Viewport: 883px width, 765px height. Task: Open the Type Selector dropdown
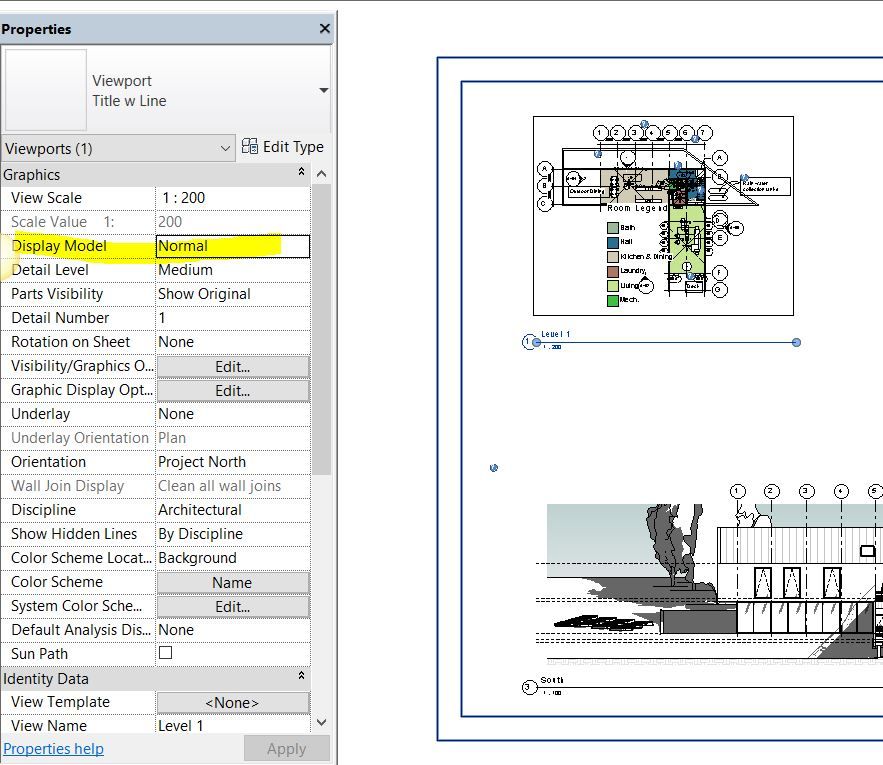tap(322, 90)
